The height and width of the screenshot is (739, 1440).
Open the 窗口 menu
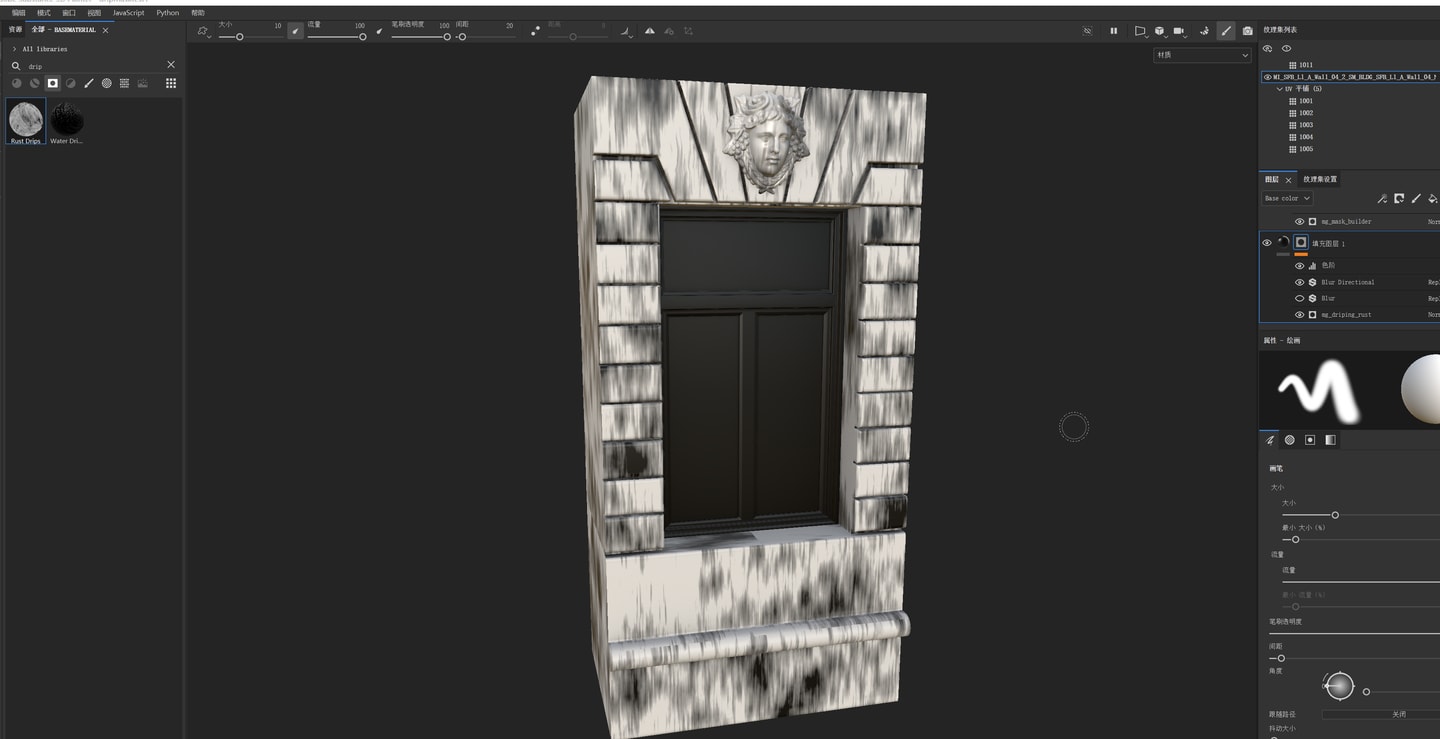69,13
